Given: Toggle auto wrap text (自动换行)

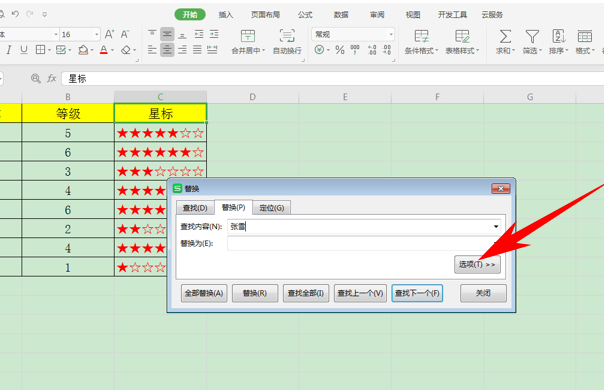Looking at the screenshot, I should pos(287,42).
